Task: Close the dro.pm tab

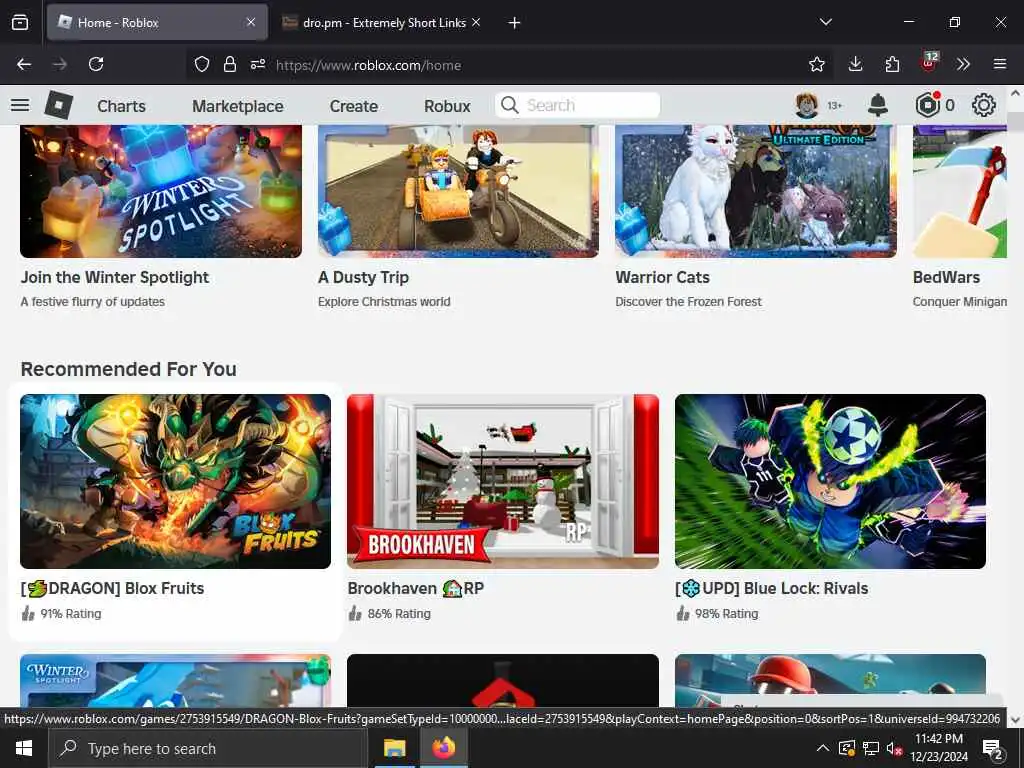Action: coord(476,22)
